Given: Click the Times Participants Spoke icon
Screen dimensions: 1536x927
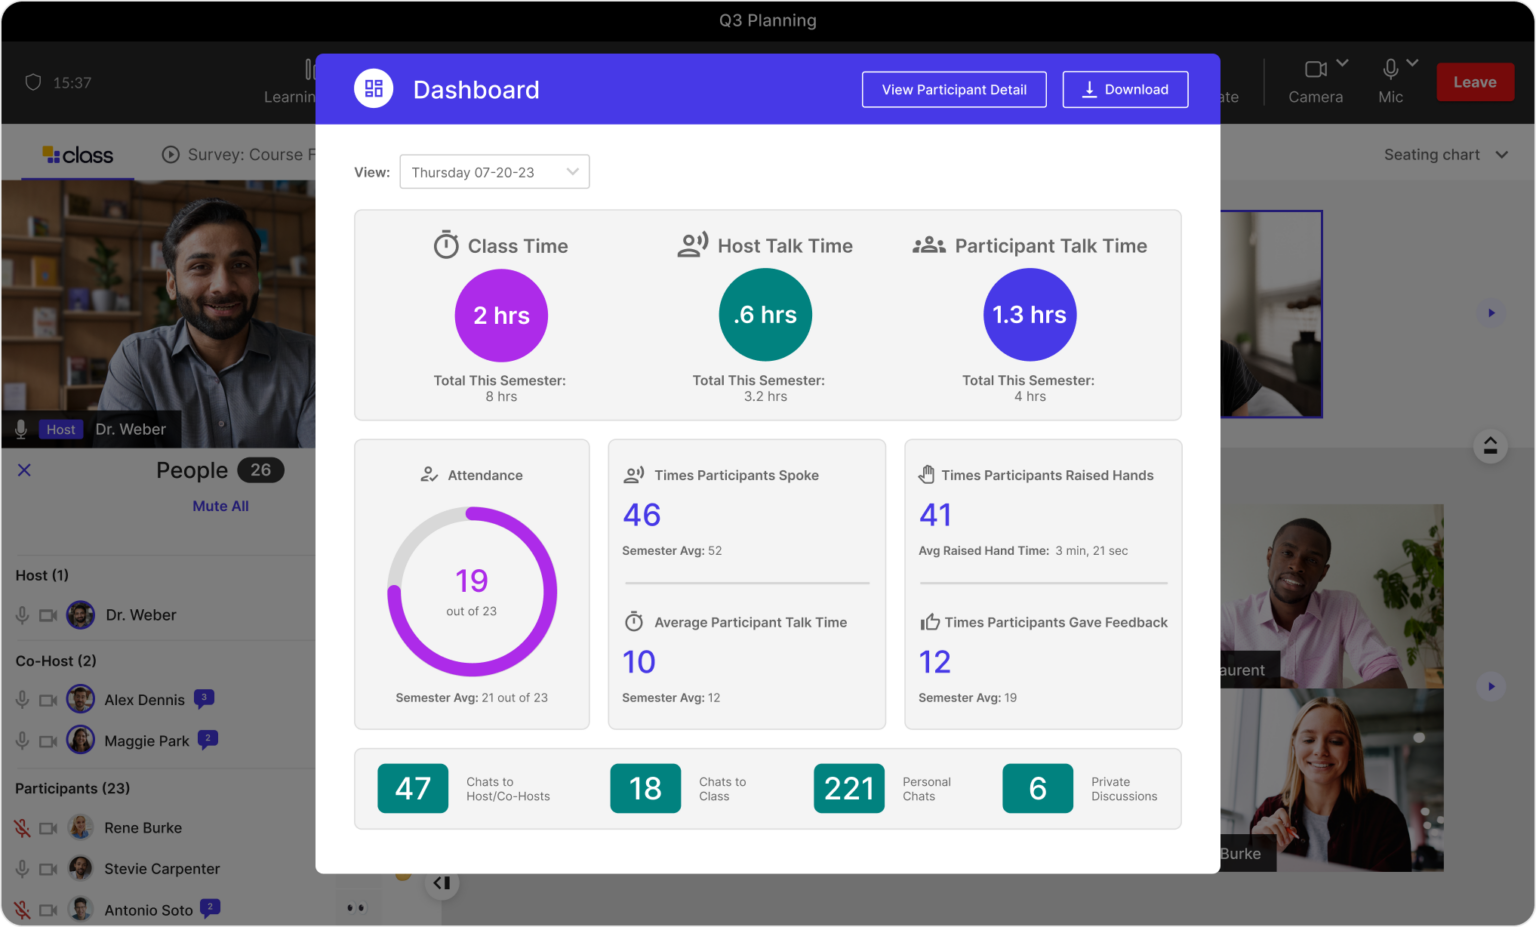Looking at the screenshot, I should [x=634, y=474].
